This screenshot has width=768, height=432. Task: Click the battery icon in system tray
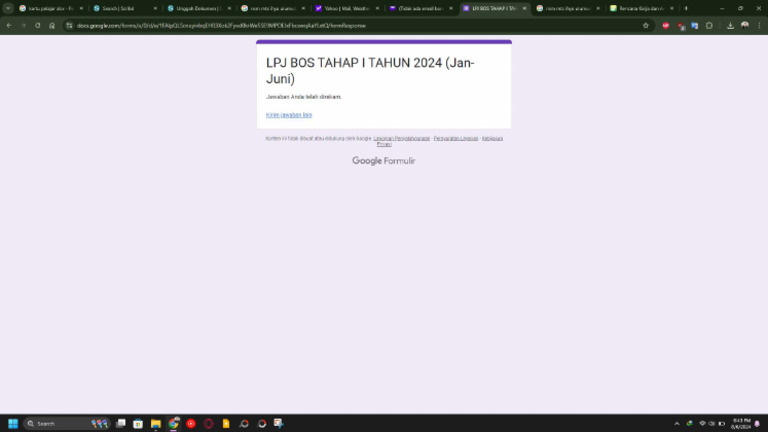pos(721,424)
